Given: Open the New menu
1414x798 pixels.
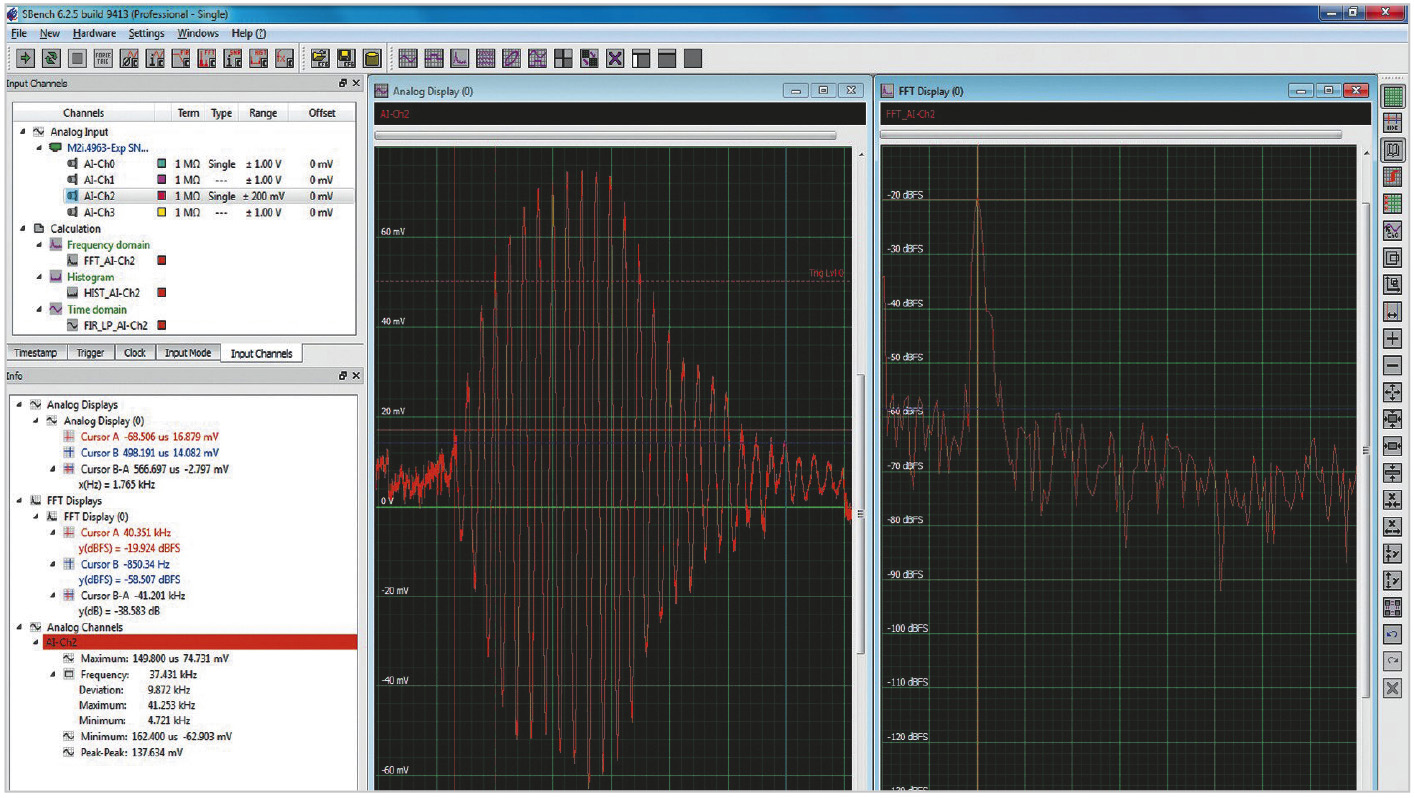Looking at the screenshot, I should tap(50, 33).
